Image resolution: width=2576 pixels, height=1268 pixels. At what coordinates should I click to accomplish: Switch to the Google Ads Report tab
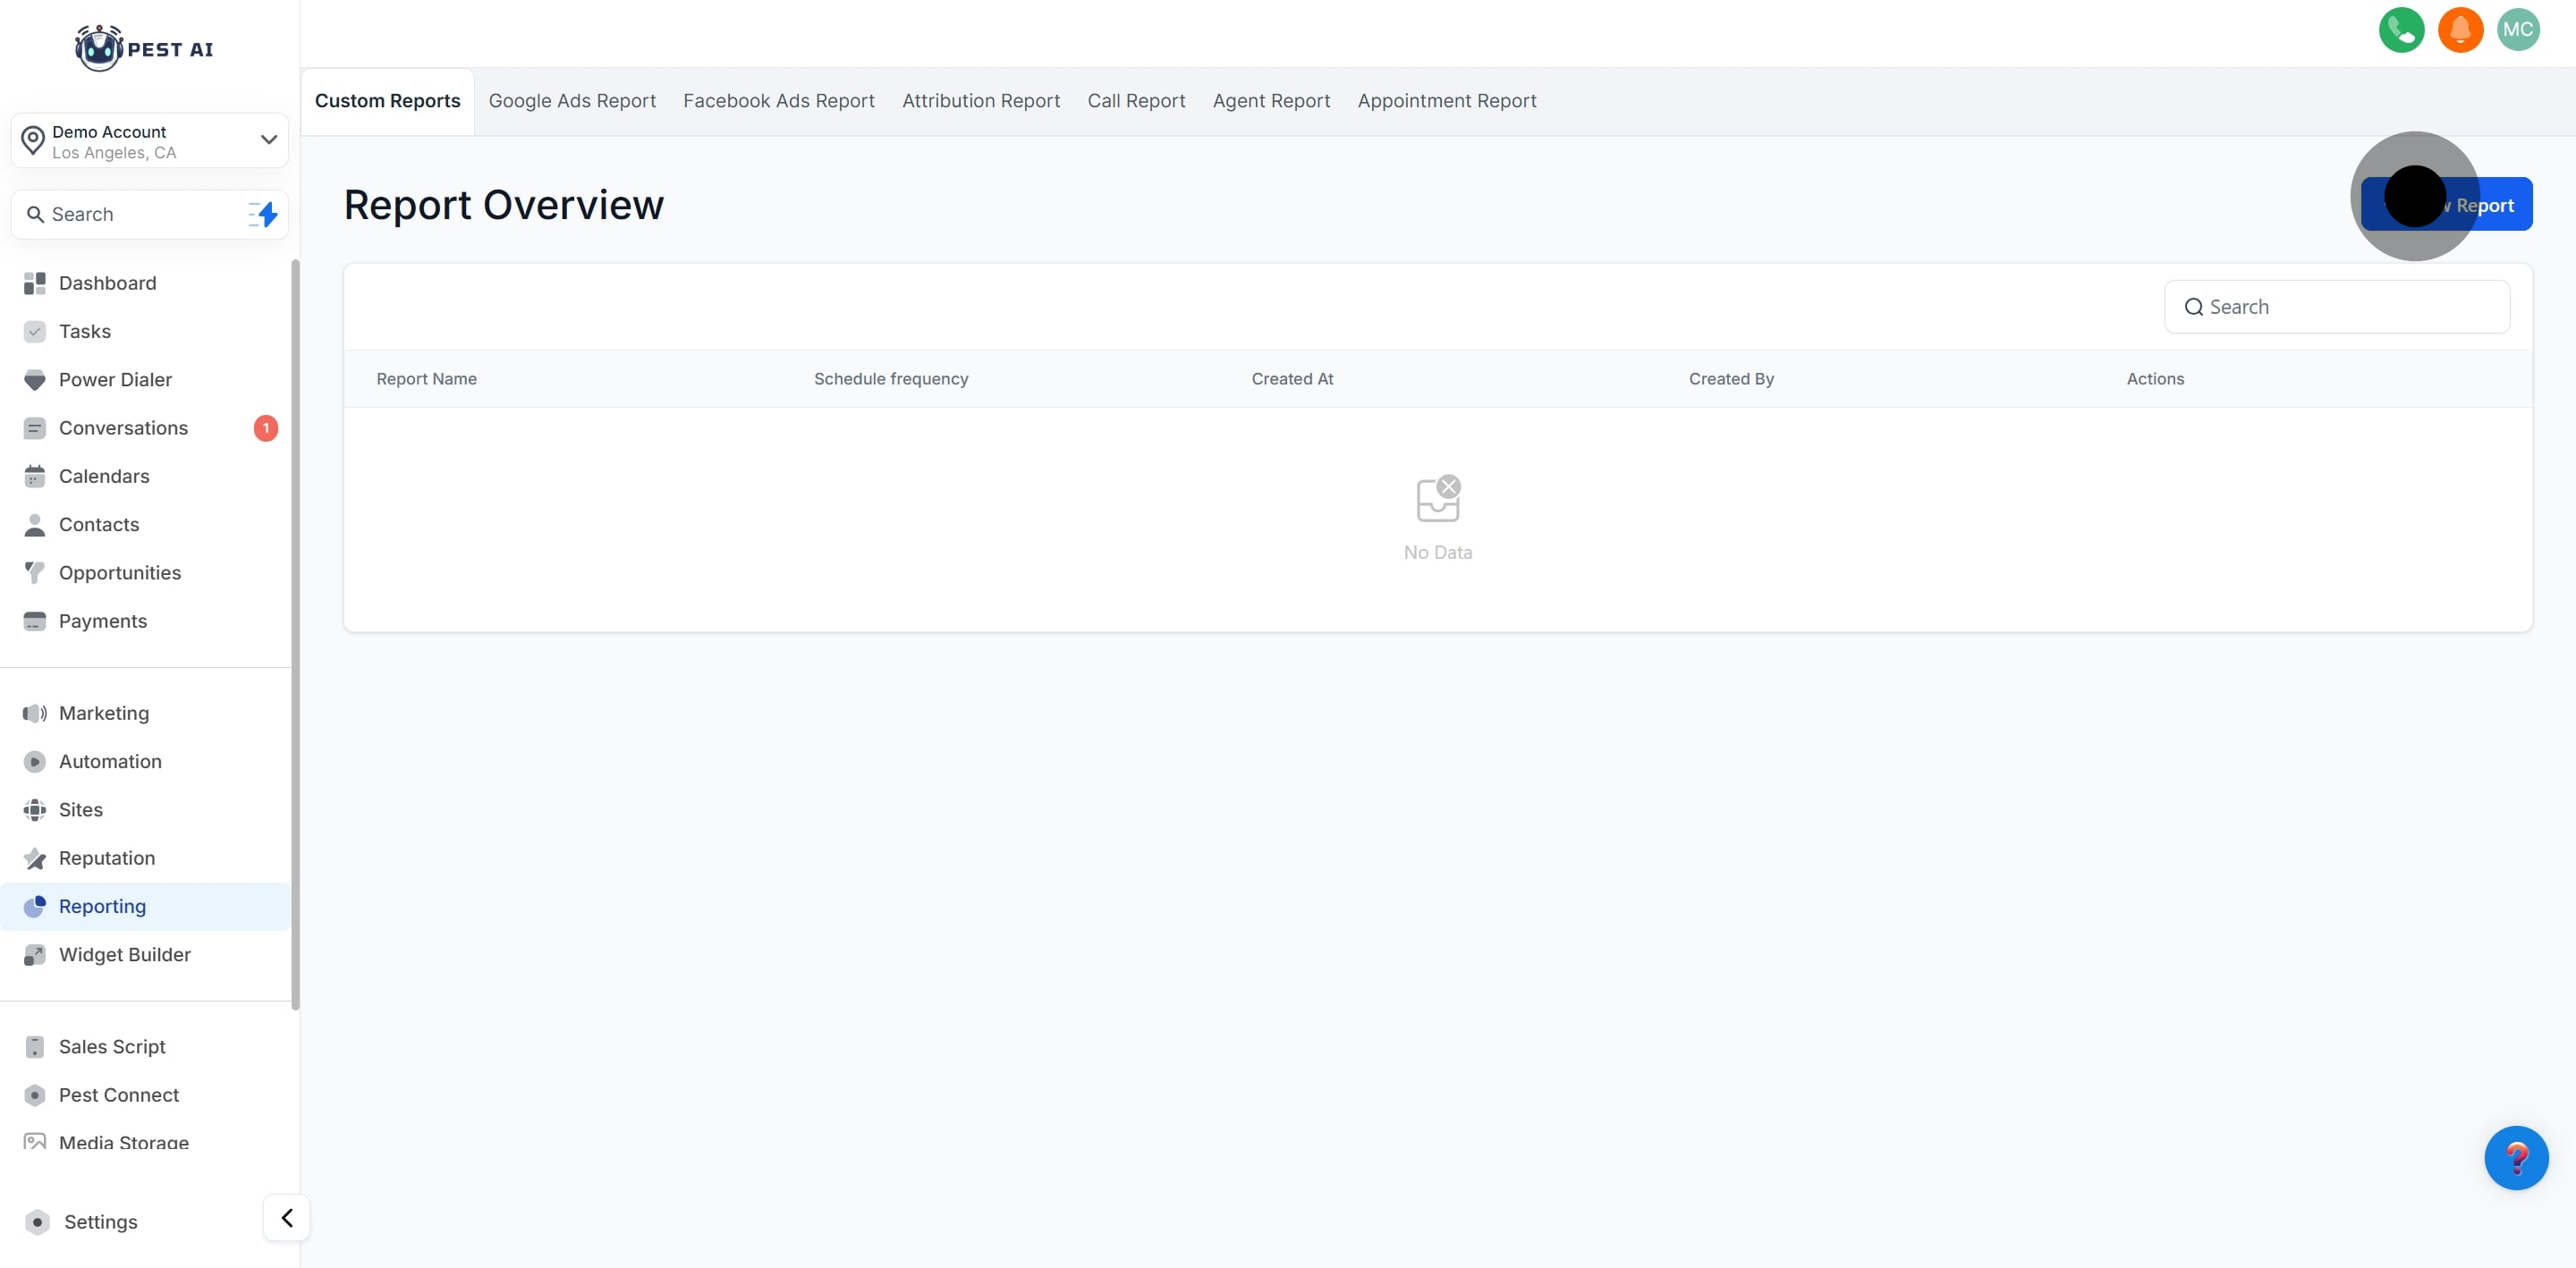pos(572,101)
